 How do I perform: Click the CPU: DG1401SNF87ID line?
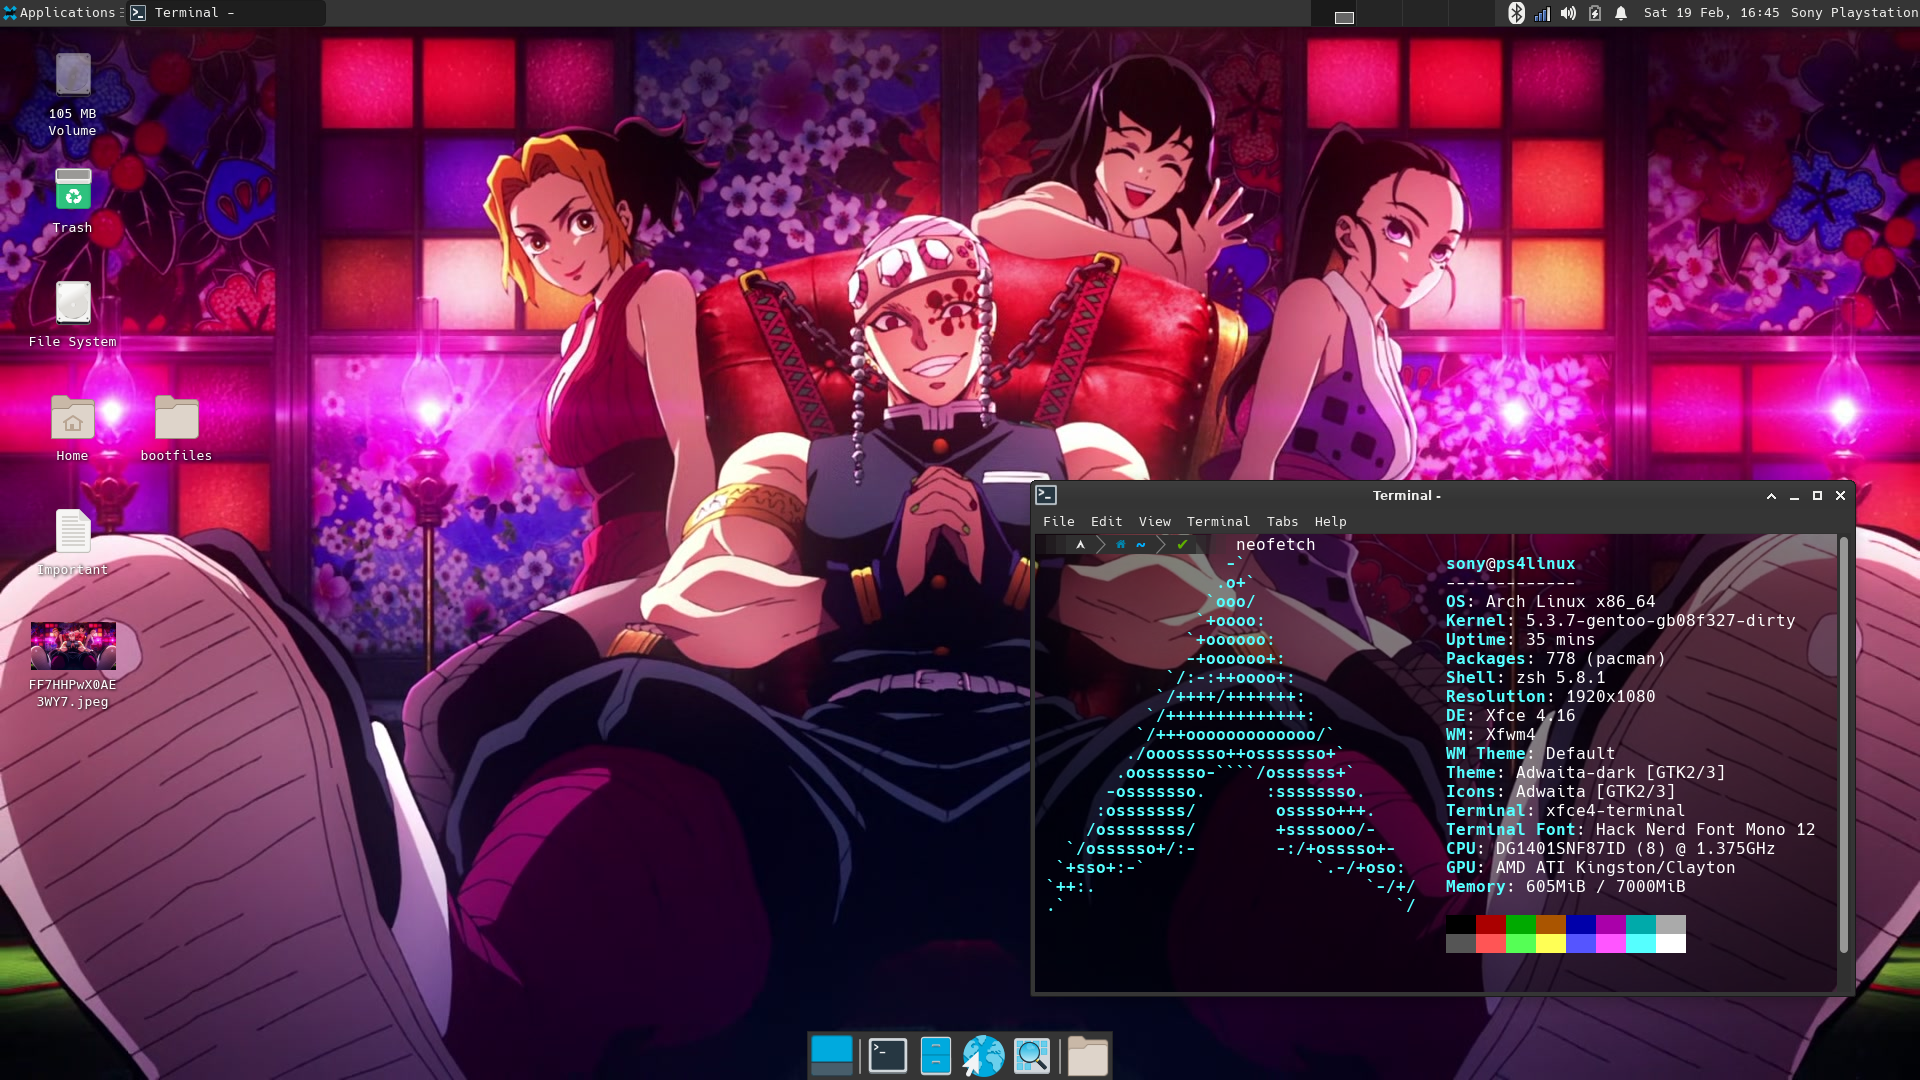[1610, 849]
